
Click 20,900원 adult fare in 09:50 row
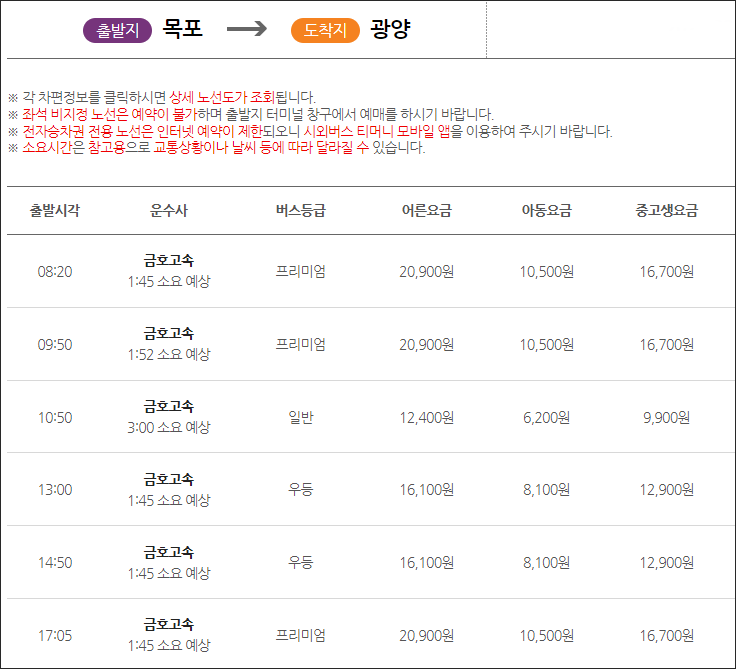pos(427,345)
